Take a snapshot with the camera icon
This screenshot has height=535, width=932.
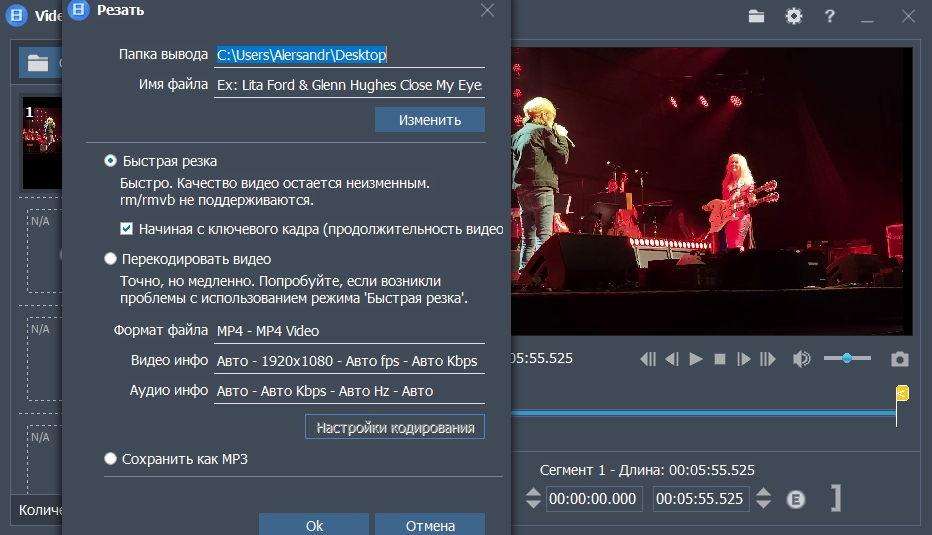pyautogui.click(x=900, y=359)
